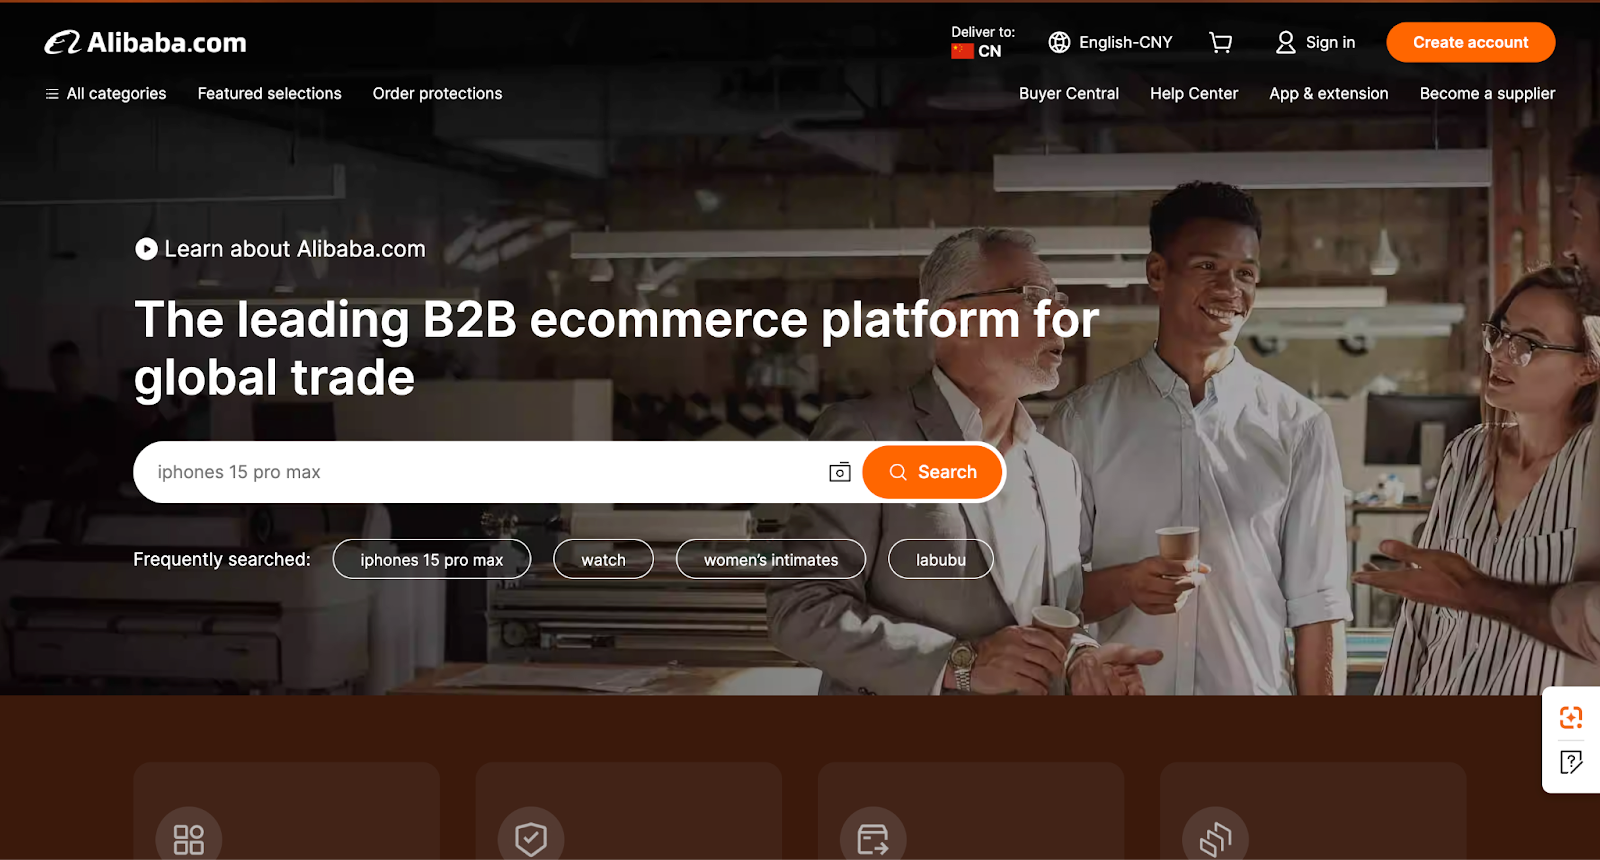1600x860 pixels.
Task: Click the payment card icon on card
Action: pos(873,838)
